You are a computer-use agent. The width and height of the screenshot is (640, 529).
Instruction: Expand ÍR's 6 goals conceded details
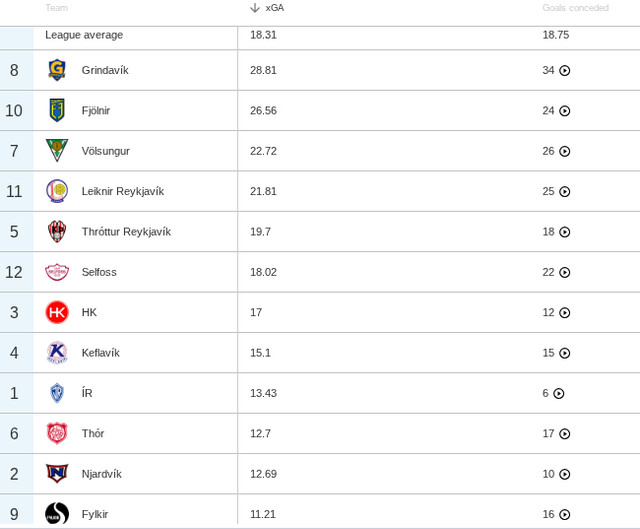point(559,394)
